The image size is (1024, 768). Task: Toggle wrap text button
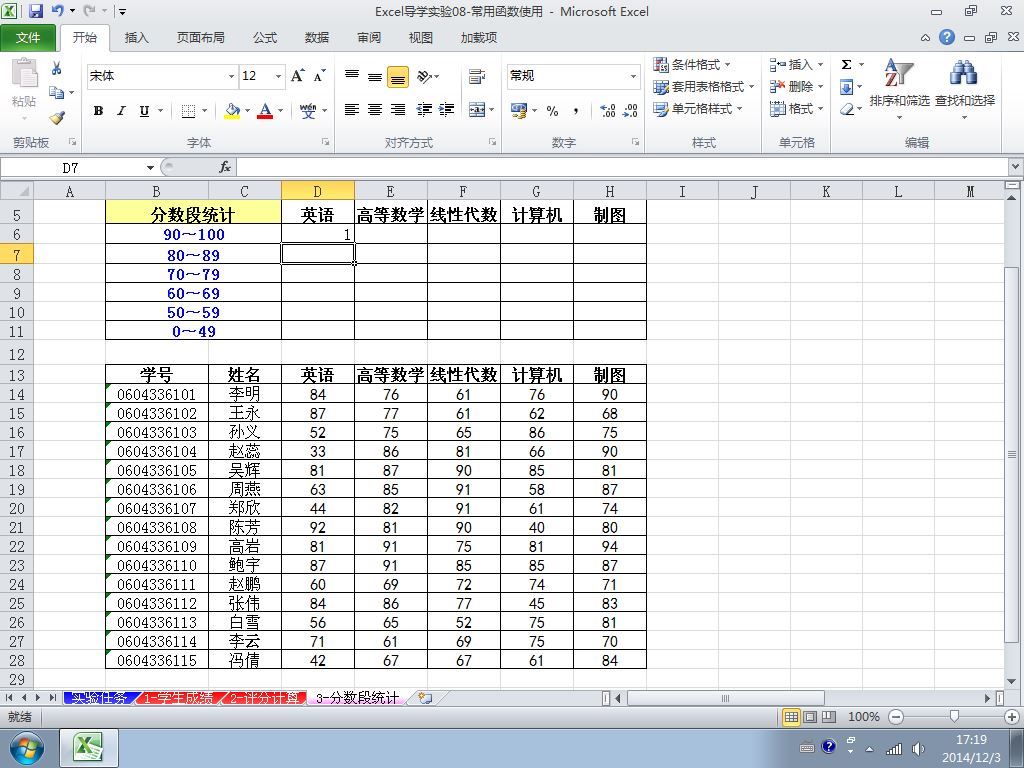click(x=477, y=76)
